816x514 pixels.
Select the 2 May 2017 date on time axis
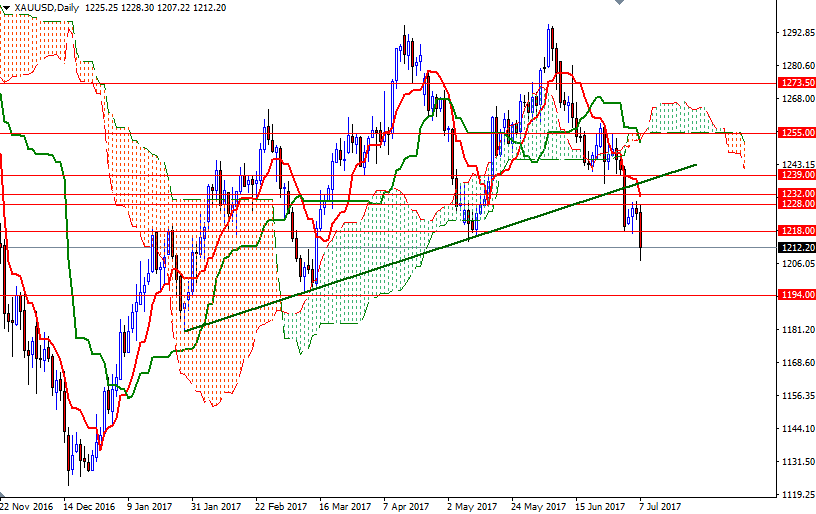point(472,506)
